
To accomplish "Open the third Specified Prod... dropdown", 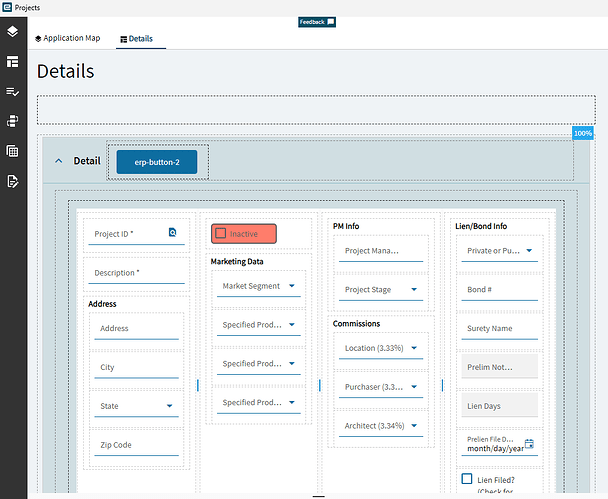I will pyautogui.click(x=259, y=402).
